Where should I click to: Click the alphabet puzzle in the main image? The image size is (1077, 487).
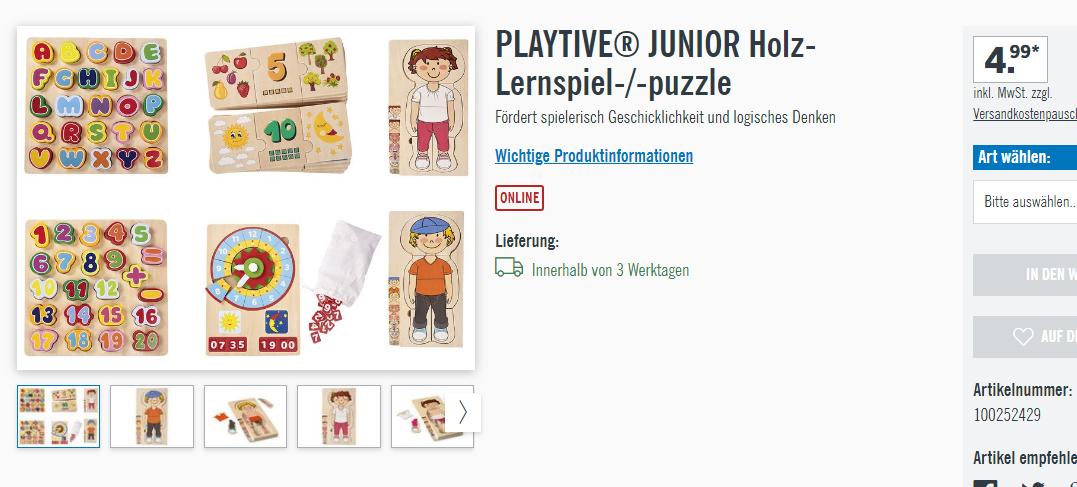97,106
